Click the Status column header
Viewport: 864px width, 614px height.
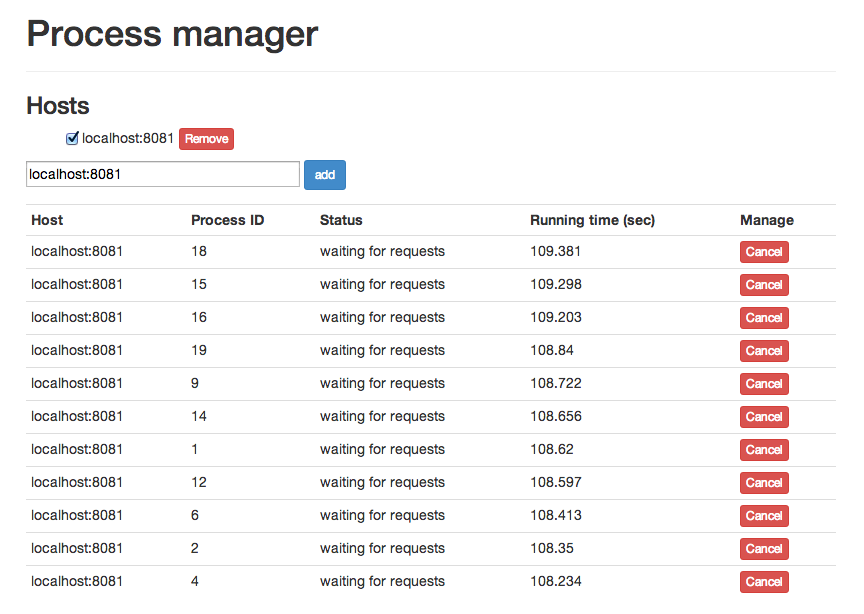pyautogui.click(x=340, y=220)
